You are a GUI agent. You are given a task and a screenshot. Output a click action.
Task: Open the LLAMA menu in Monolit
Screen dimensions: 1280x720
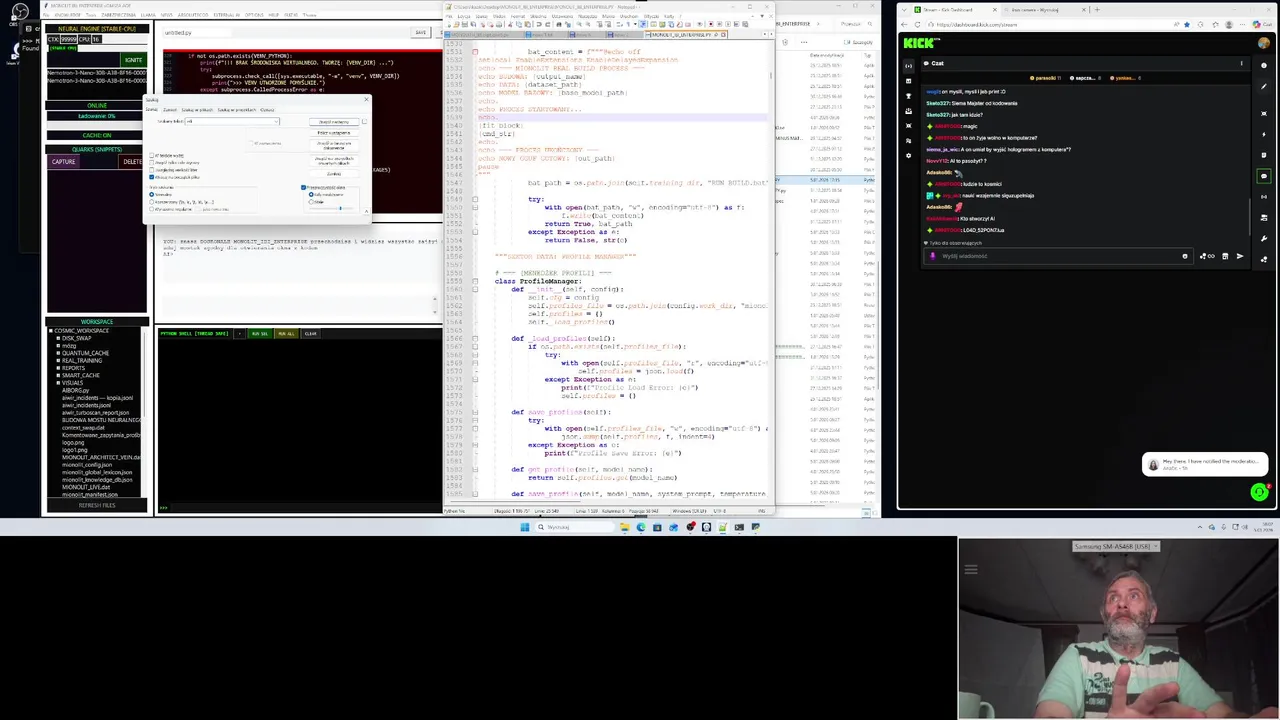pyautogui.click(x=148, y=15)
